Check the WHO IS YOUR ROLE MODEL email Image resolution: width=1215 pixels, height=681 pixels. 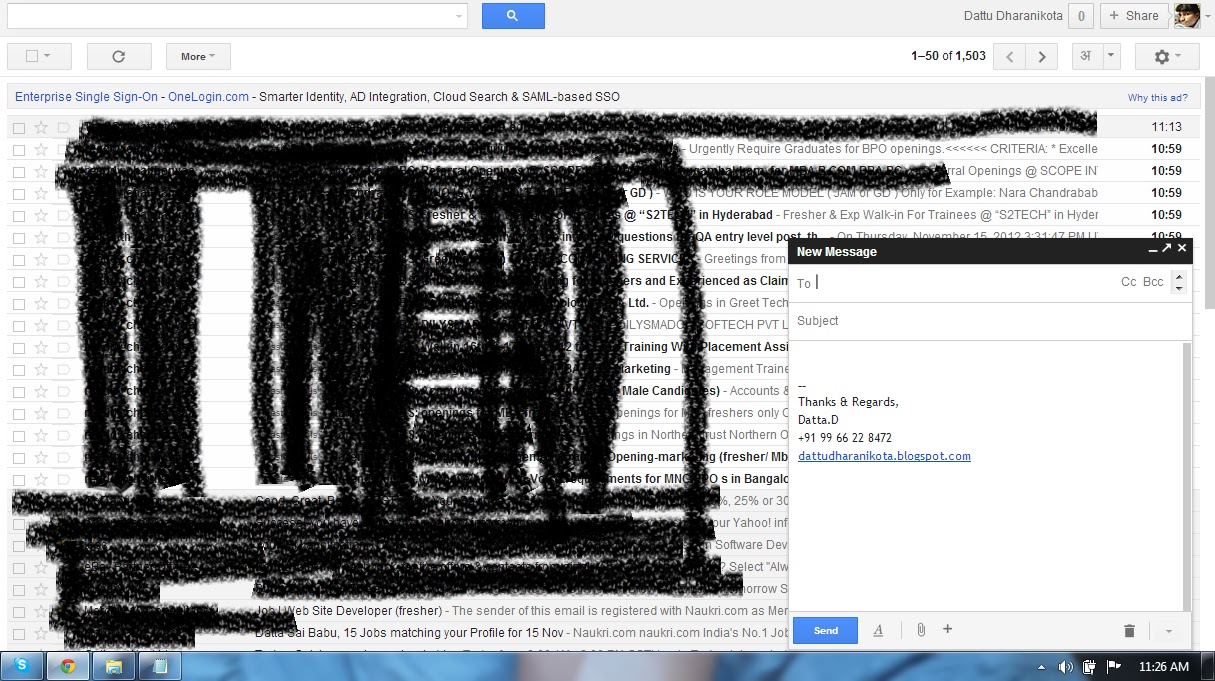[19, 194]
